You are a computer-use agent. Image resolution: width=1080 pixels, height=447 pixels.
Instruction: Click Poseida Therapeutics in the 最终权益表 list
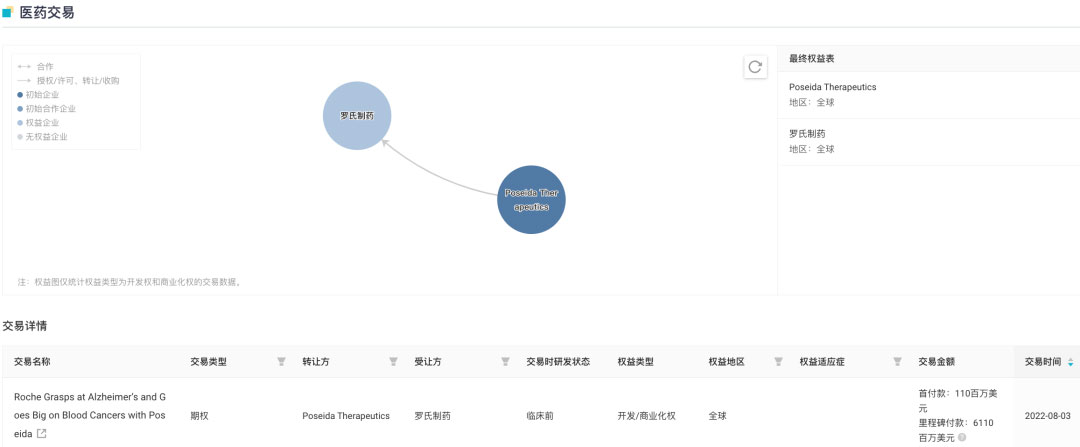click(x=832, y=87)
